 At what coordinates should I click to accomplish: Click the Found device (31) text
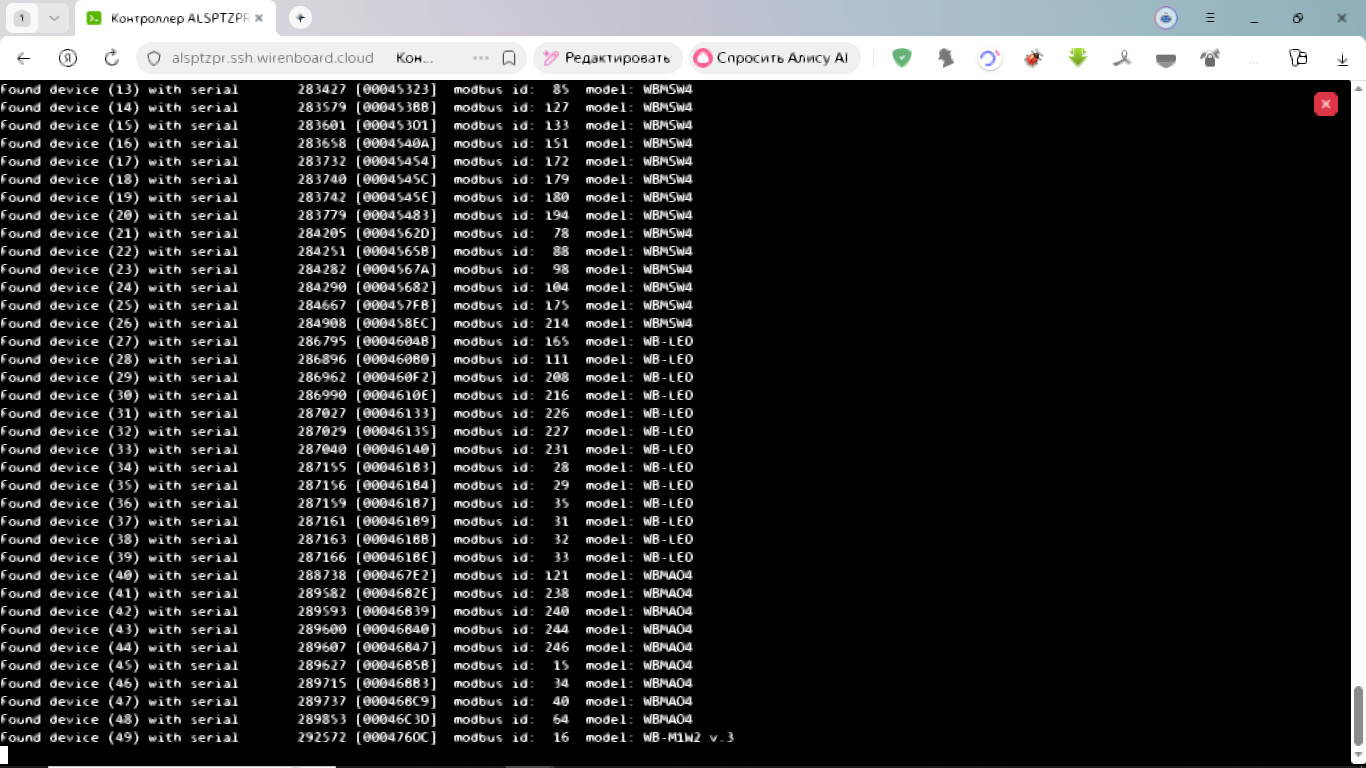point(70,413)
